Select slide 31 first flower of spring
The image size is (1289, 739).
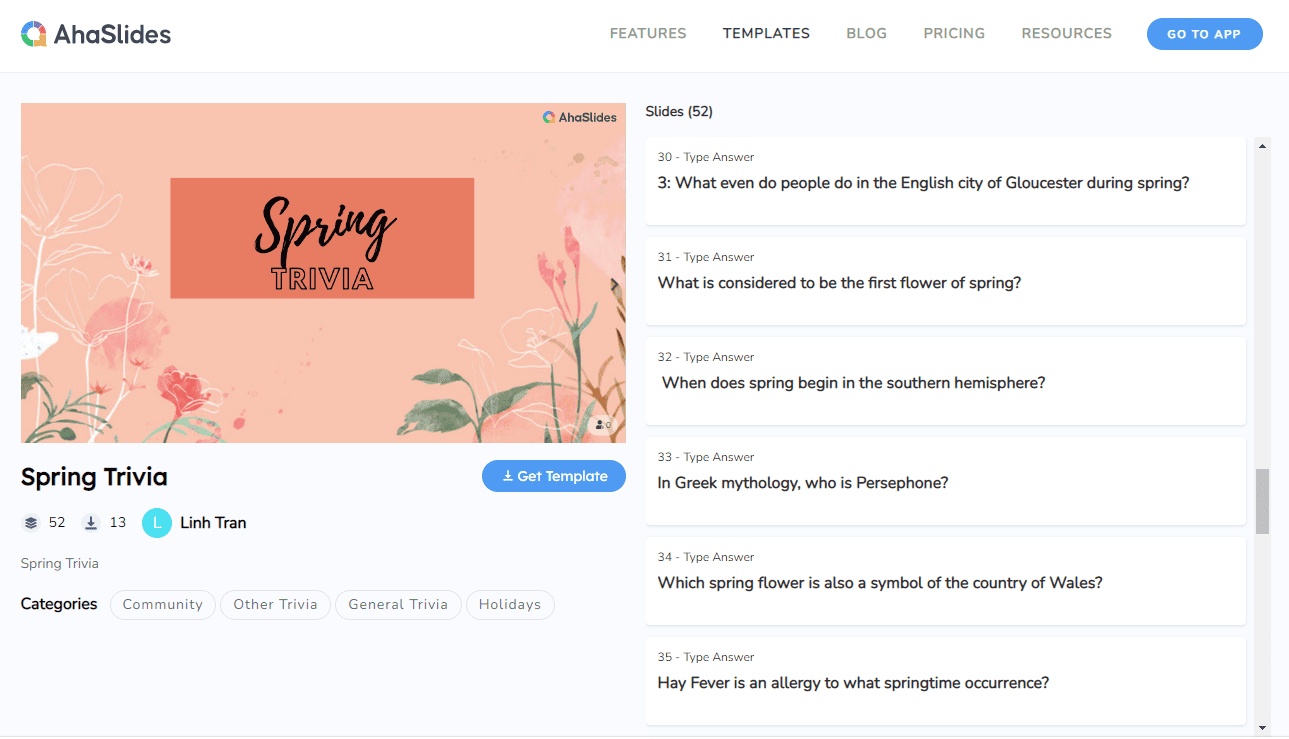click(945, 281)
